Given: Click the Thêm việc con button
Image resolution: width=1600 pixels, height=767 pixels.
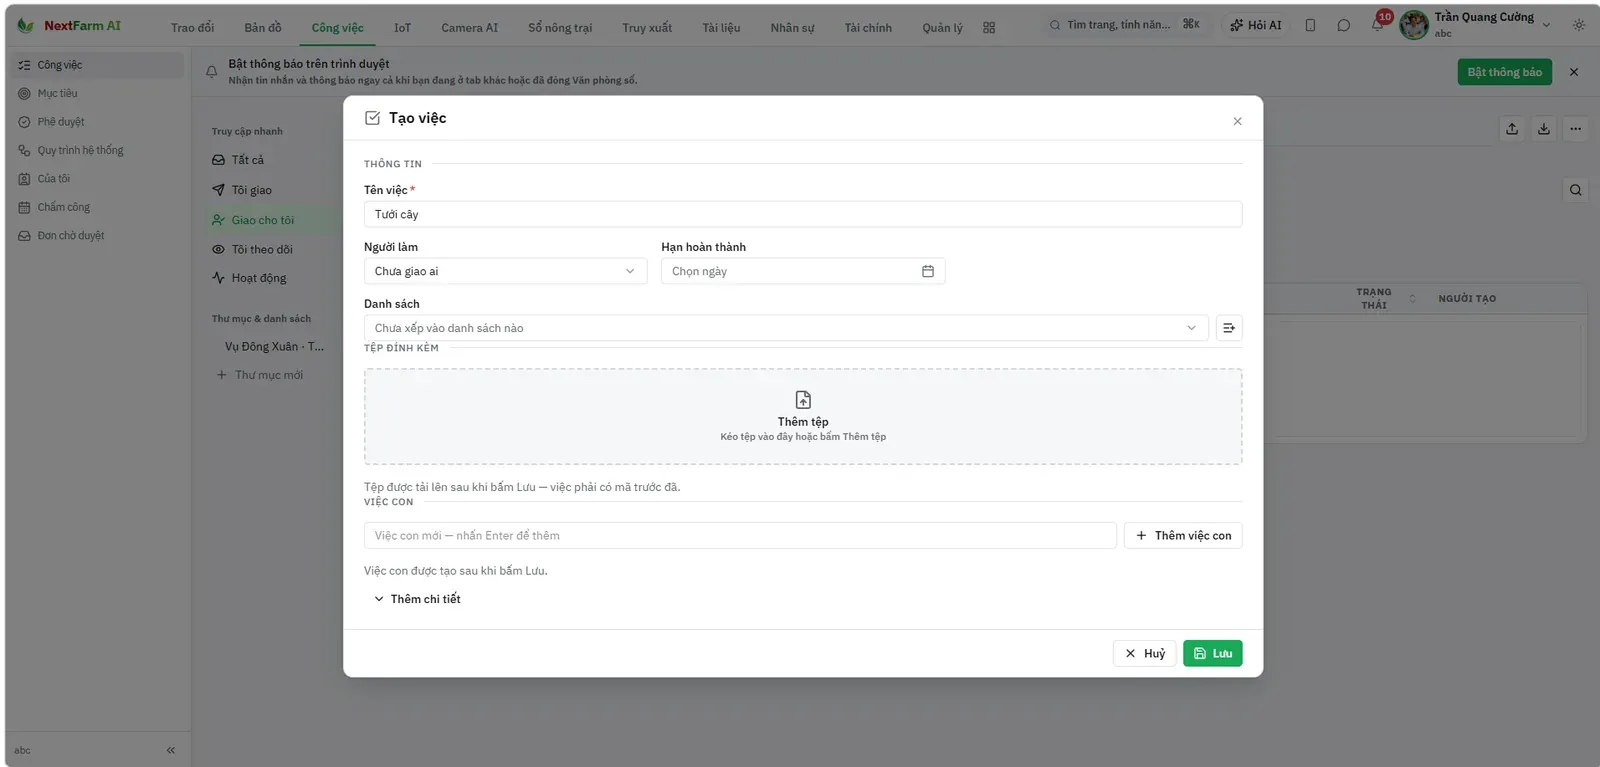Looking at the screenshot, I should tap(1183, 535).
